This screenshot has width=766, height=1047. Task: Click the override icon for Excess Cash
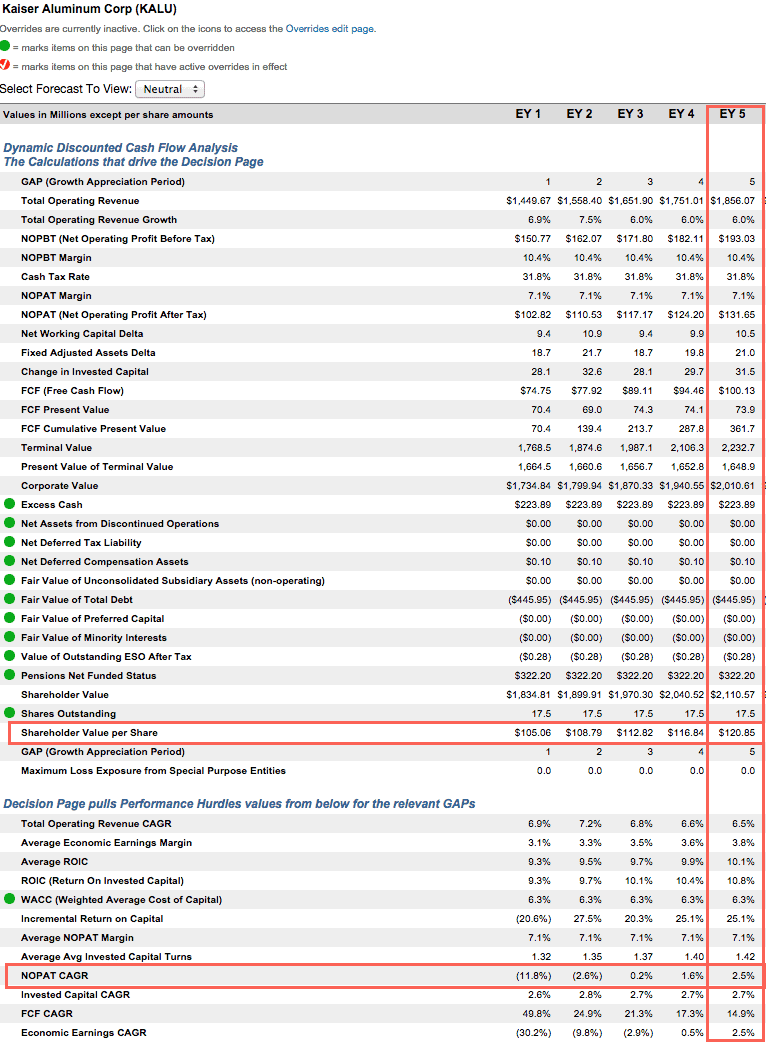tap(10, 504)
